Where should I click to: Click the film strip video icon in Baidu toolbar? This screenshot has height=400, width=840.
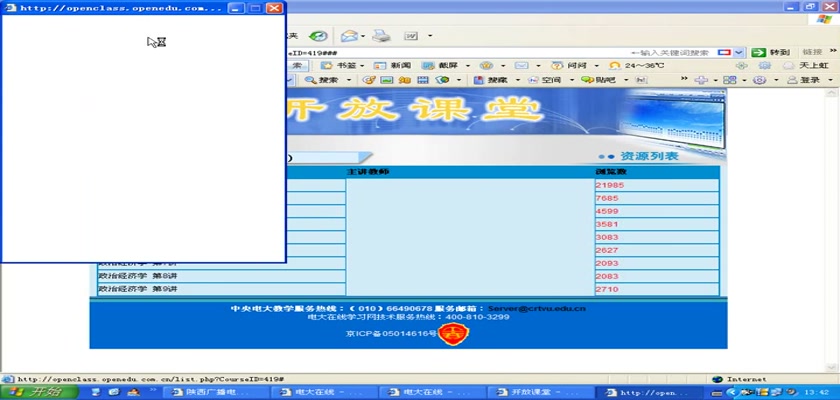point(423,80)
